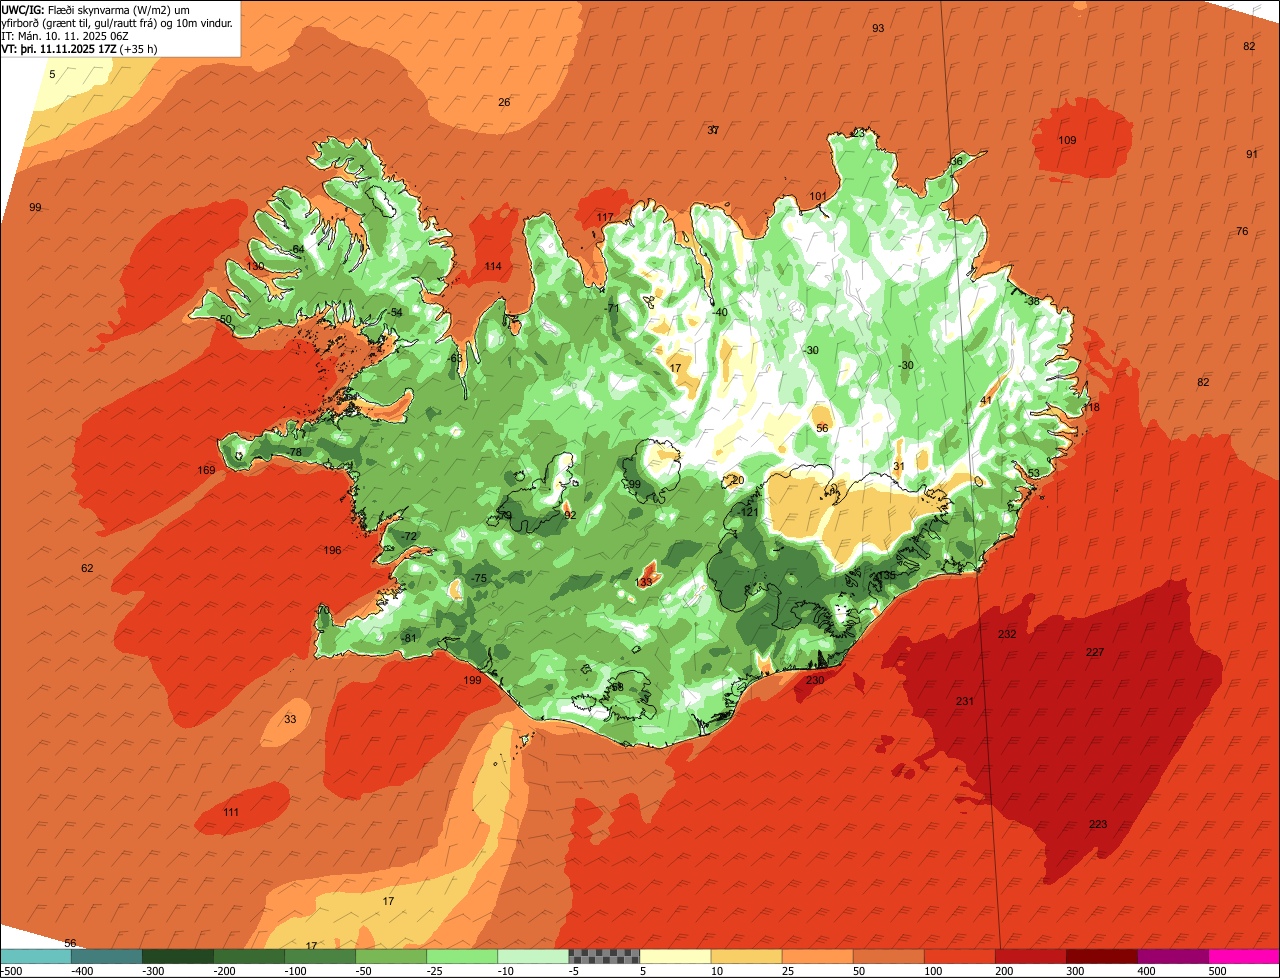Select the value 169 west of Snæfellsnes

point(206,470)
